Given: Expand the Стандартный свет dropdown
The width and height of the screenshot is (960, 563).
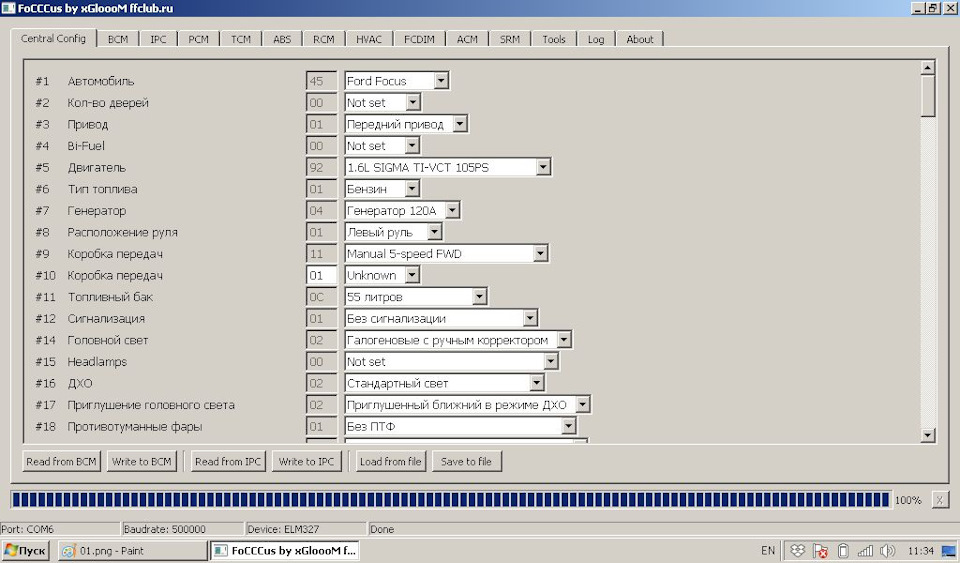Looking at the screenshot, I should click(536, 383).
